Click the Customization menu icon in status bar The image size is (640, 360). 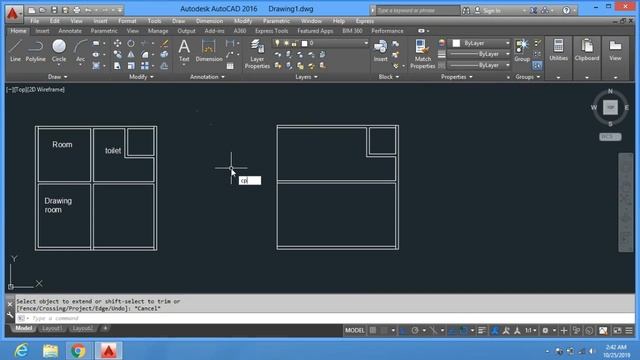[629, 331]
